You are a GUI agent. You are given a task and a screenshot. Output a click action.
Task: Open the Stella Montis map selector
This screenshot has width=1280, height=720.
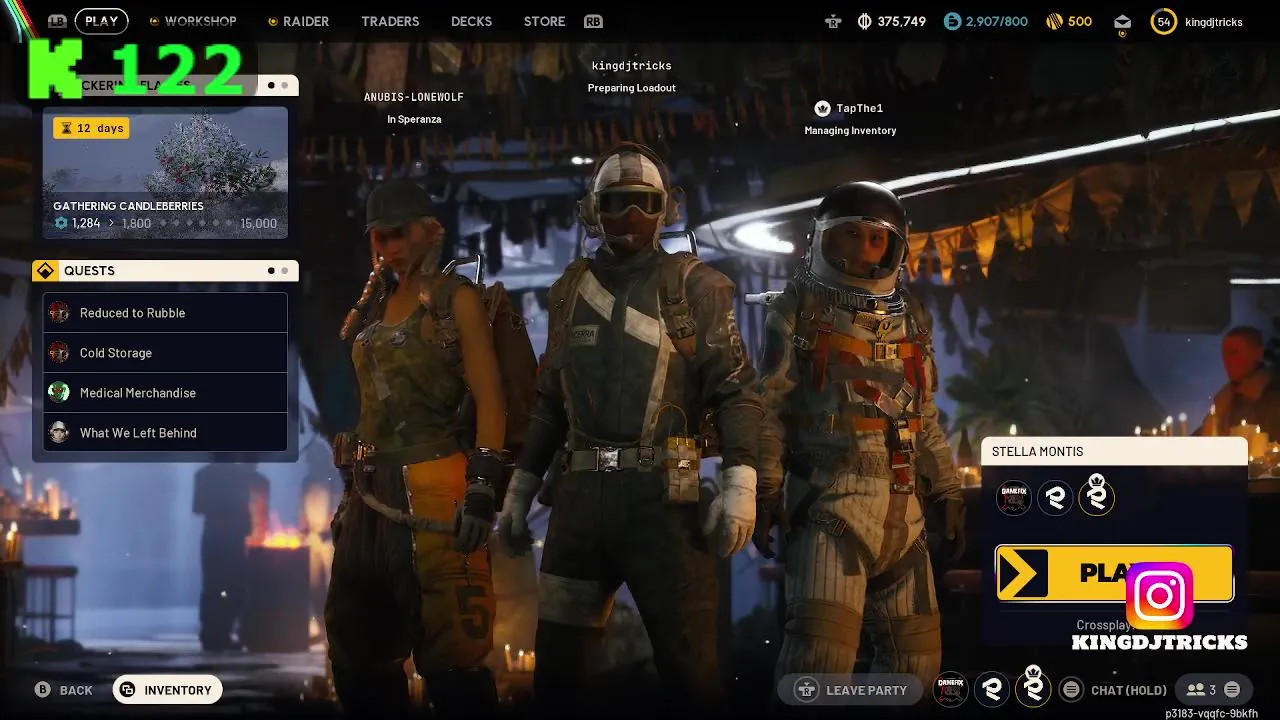pos(1115,452)
